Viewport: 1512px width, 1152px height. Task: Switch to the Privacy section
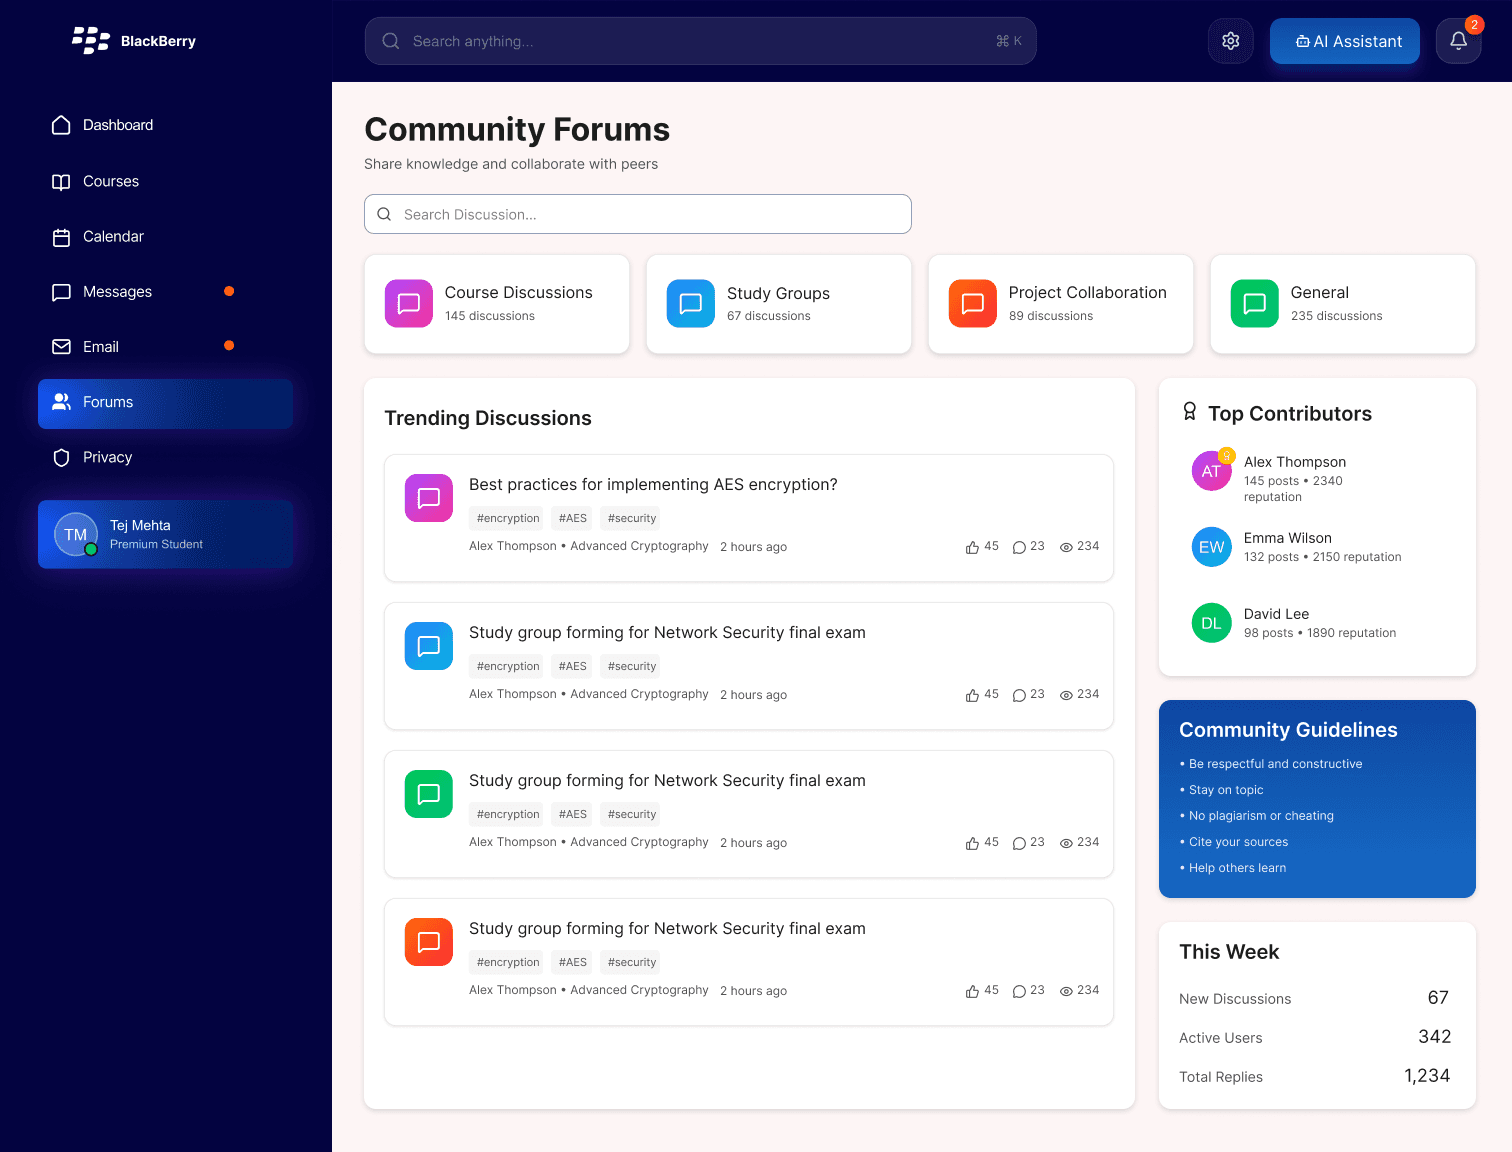[108, 457]
